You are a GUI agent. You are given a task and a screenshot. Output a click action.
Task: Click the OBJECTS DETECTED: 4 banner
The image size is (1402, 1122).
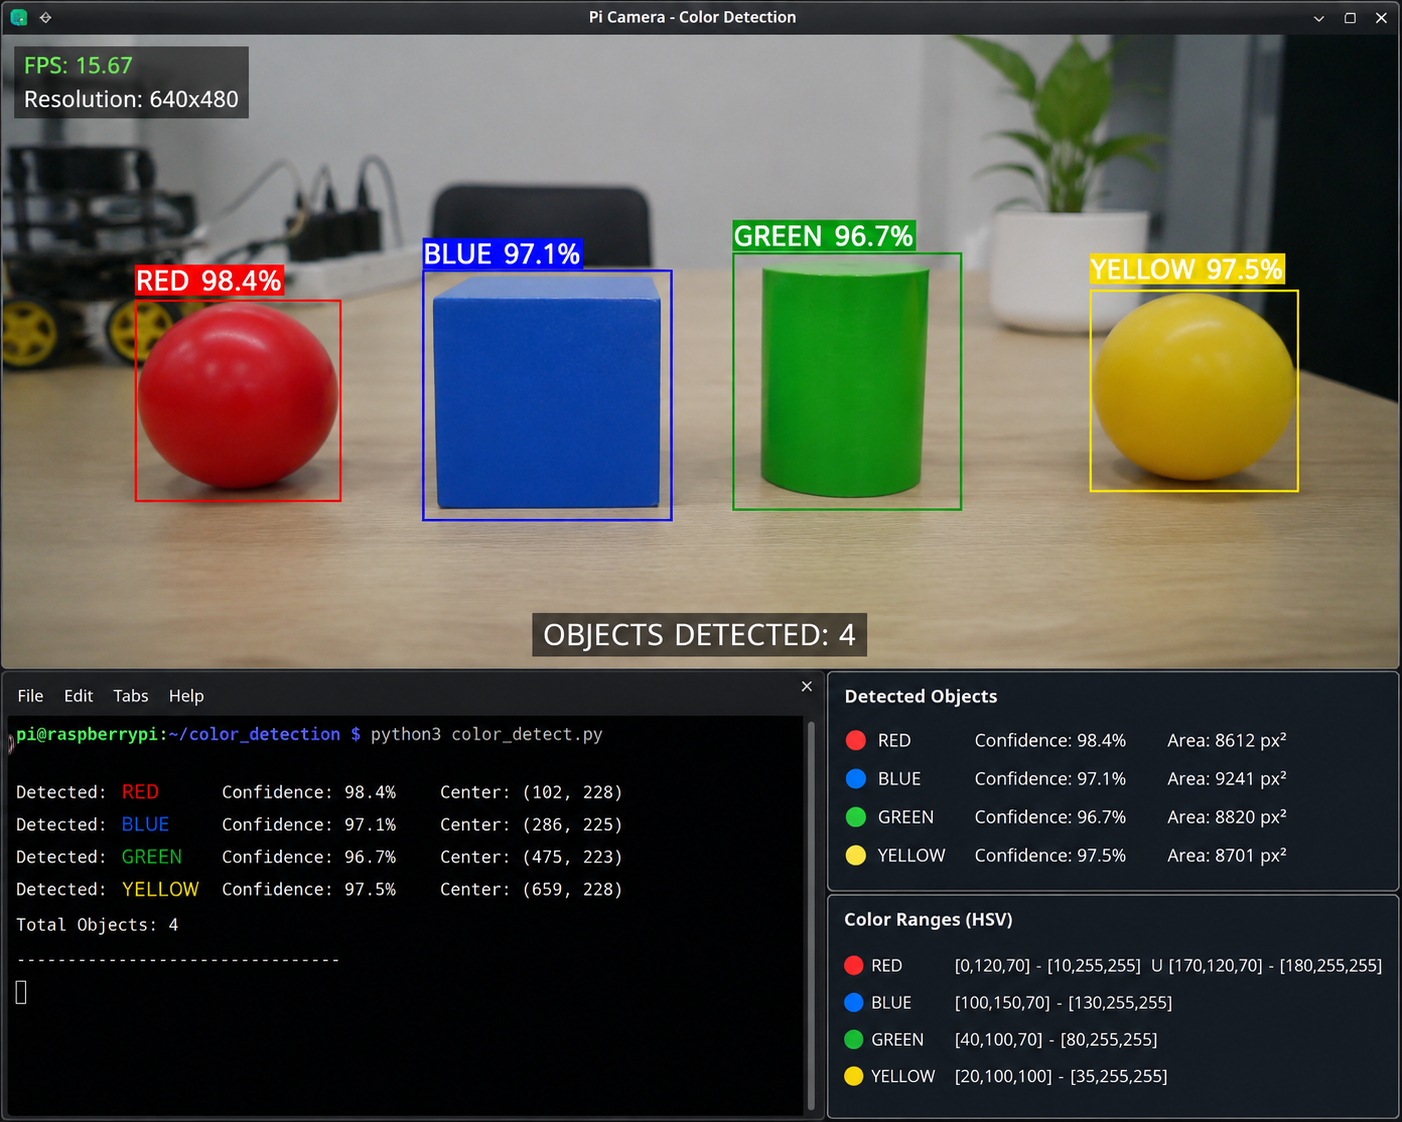coord(699,635)
